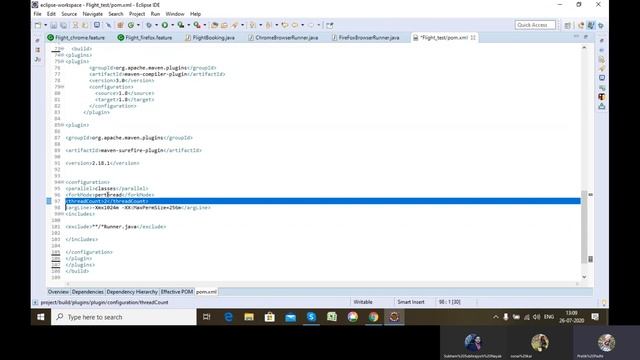The image size is (640, 360).
Task: Click the New file toolbar icon
Action: [x=38, y=25]
